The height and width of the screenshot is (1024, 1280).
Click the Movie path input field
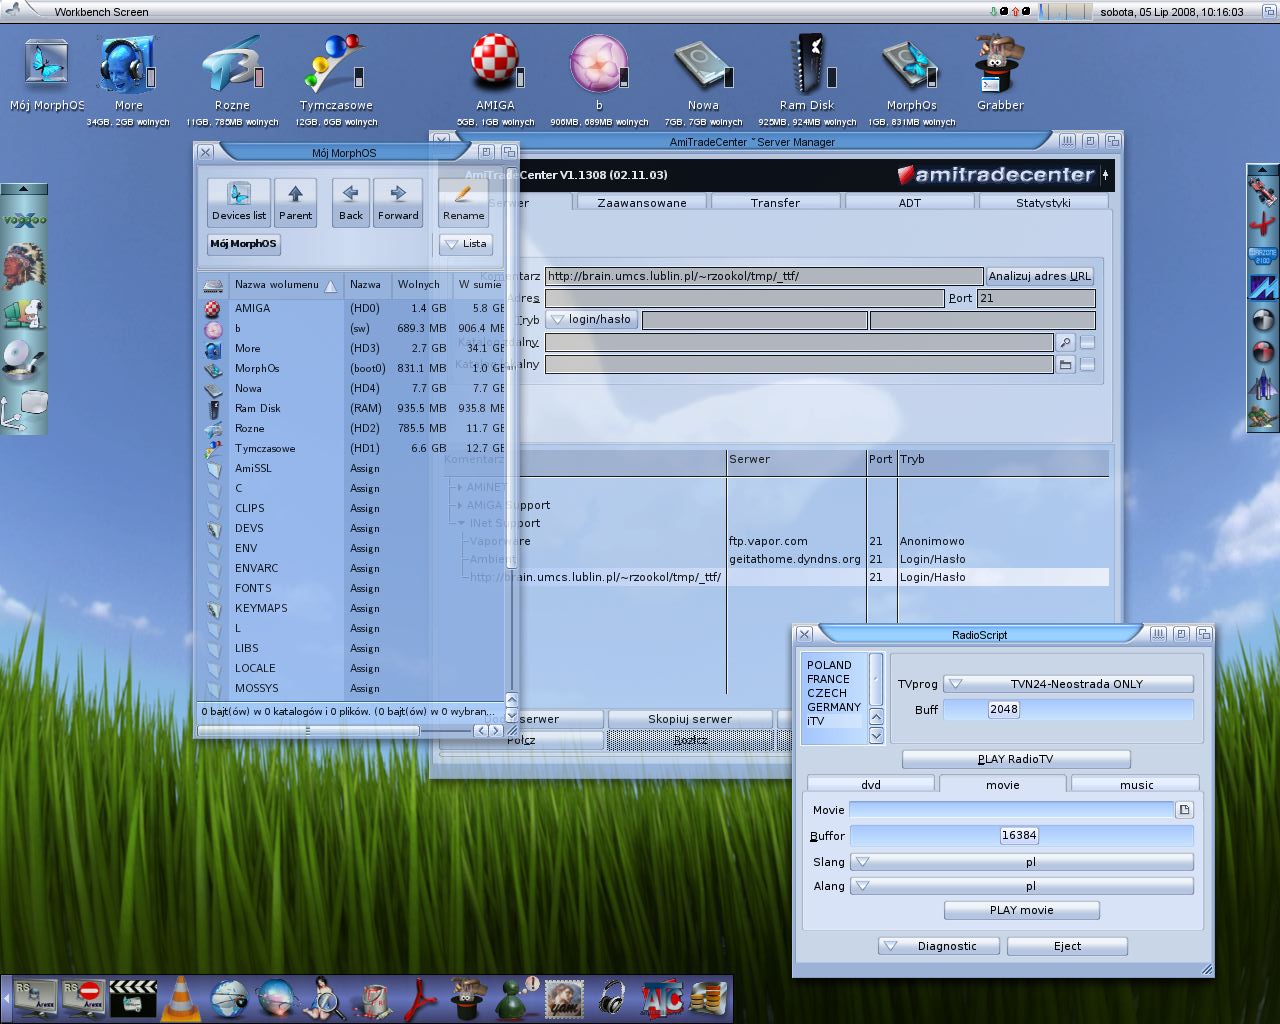point(1012,810)
